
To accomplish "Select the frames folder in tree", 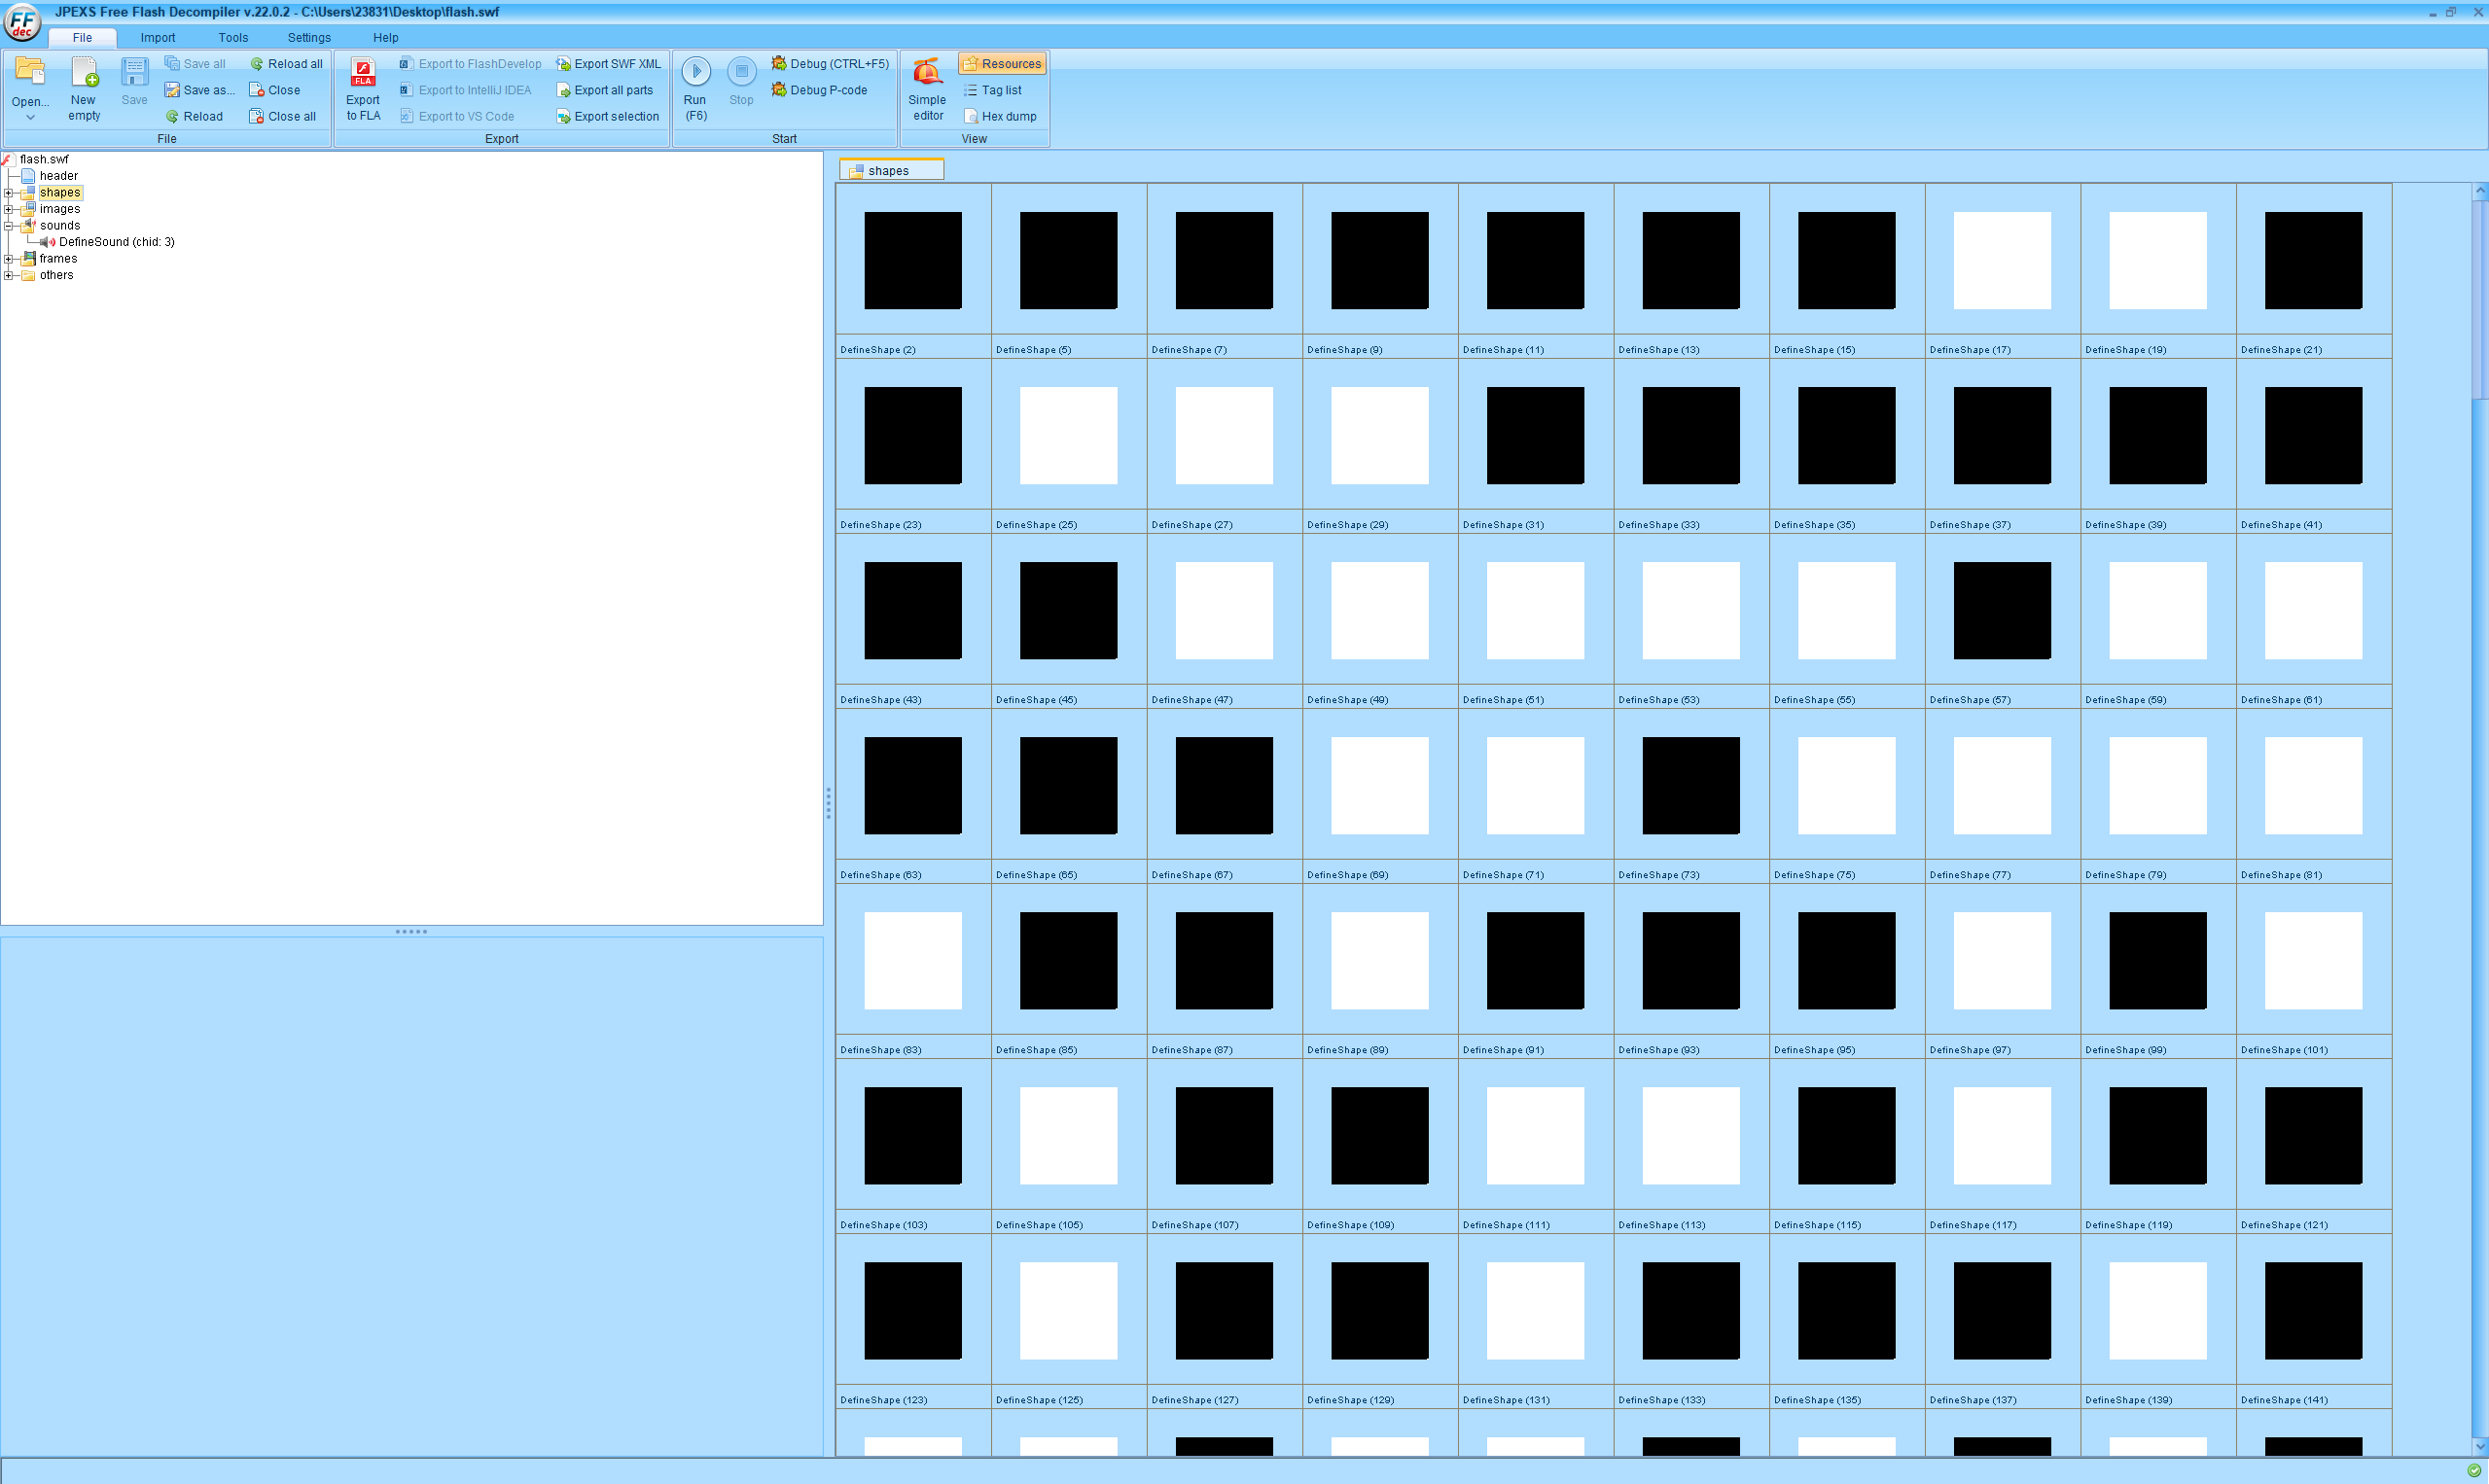I will click(58, 259).
